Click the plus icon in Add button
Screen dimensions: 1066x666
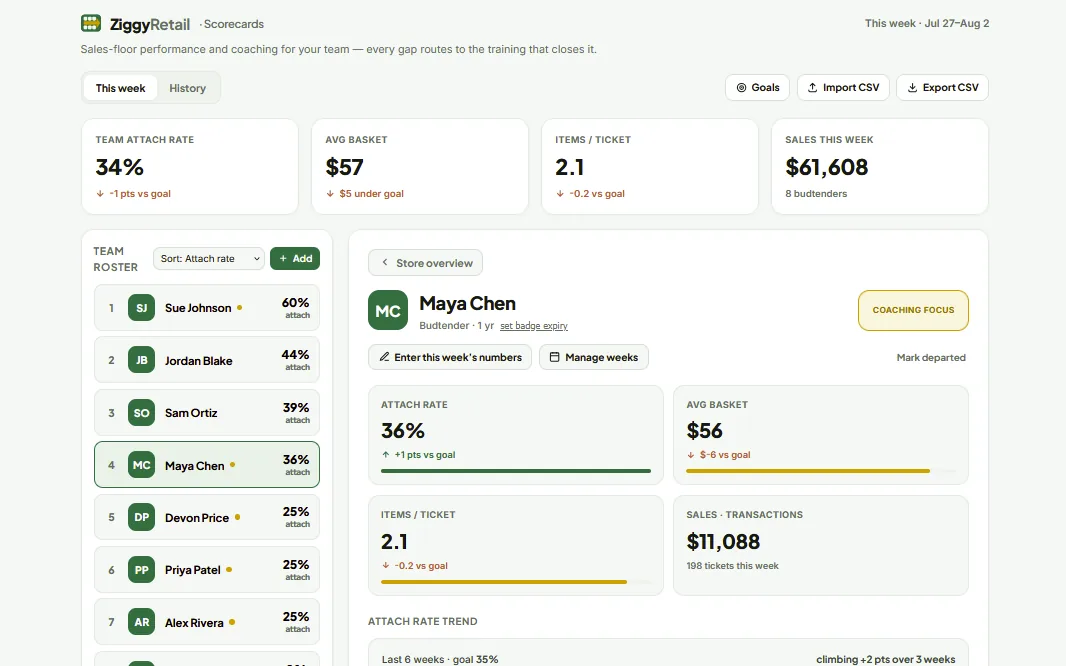click(x=283, y=258)
